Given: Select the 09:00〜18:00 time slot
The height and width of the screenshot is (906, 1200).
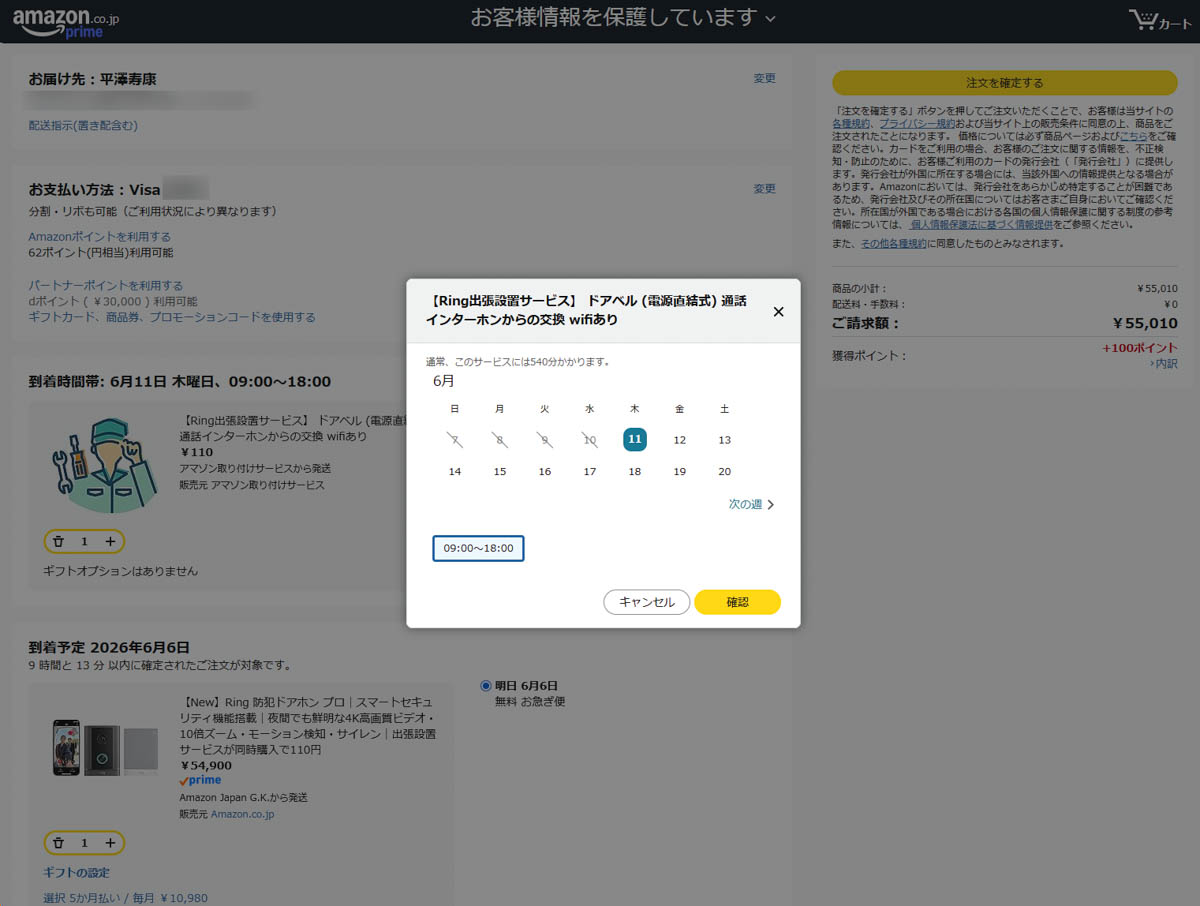Looking at the screenshot, I should click(x=478, y=548).
